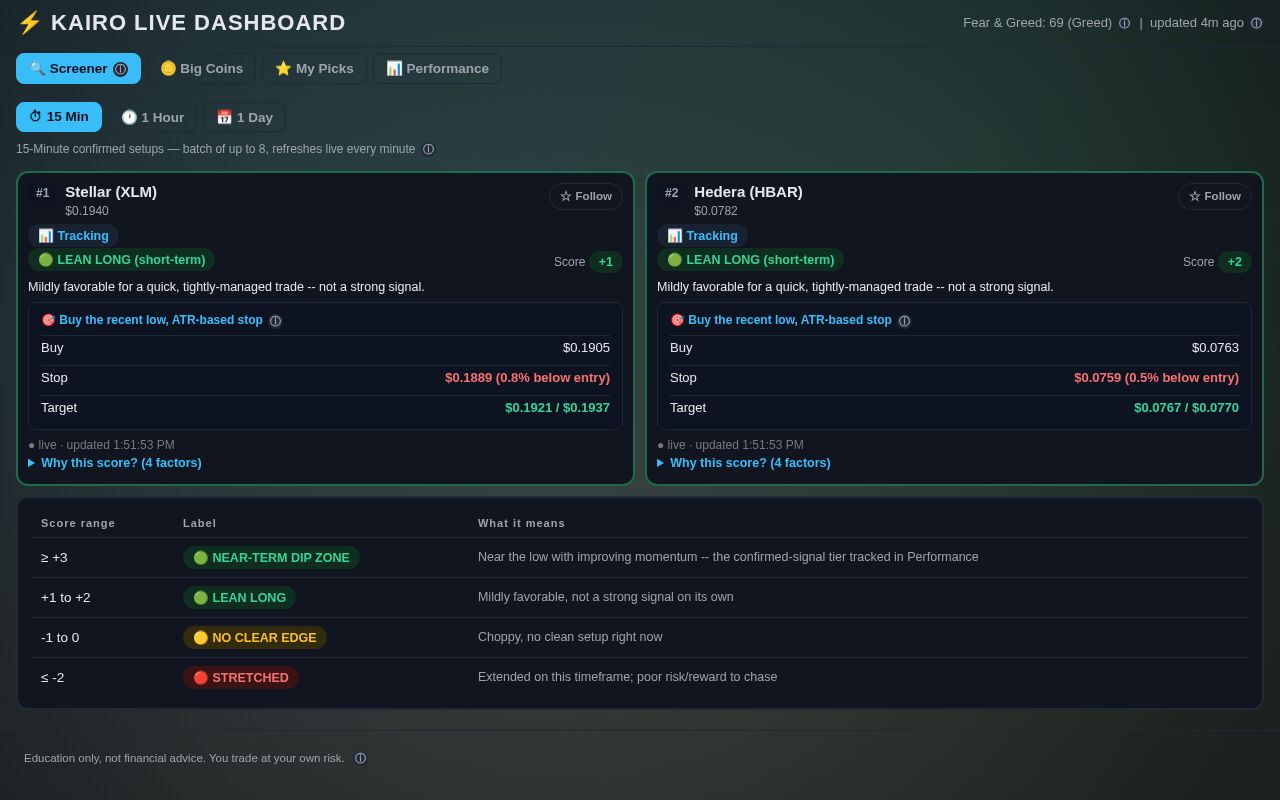Follow Stellar (XLM)
1280x800 pixels.
(x=586, y=196)
